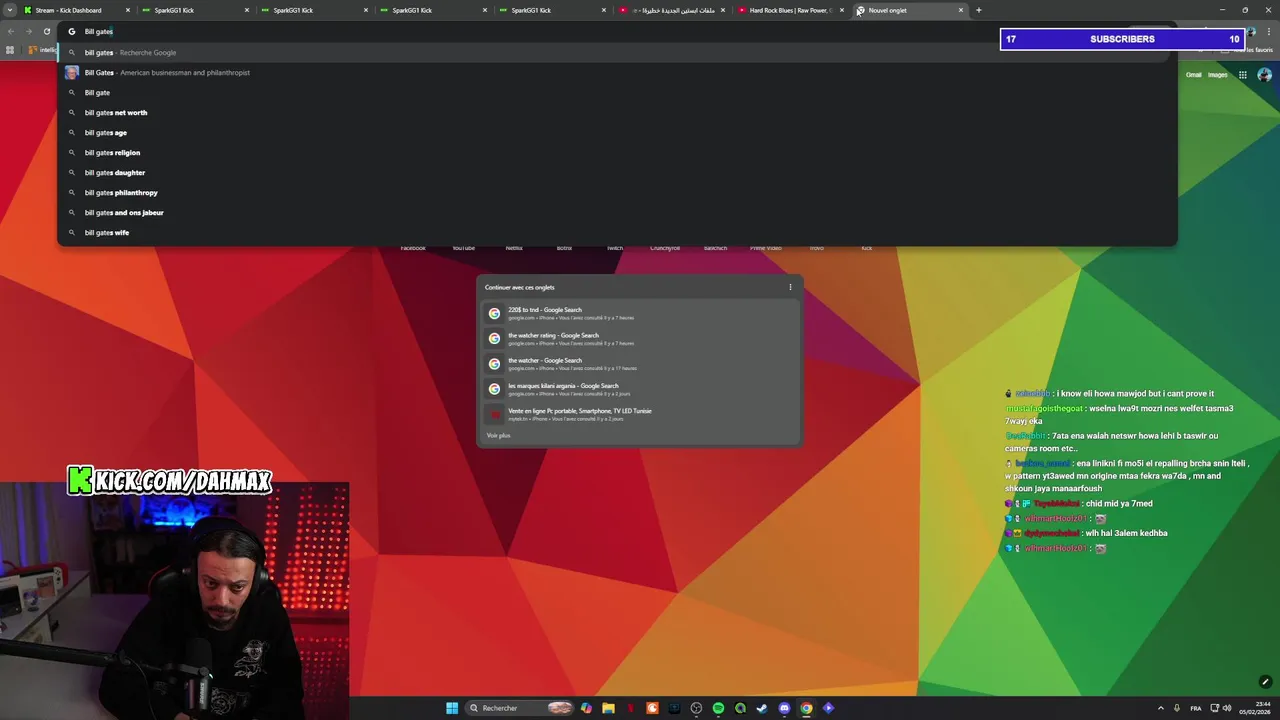This screenshot has width=1280, height=720.
Task: Open the three-dot menu on 'Continuer avec ces onglets'
Action: pyautogui.click(x=790, y=287)
